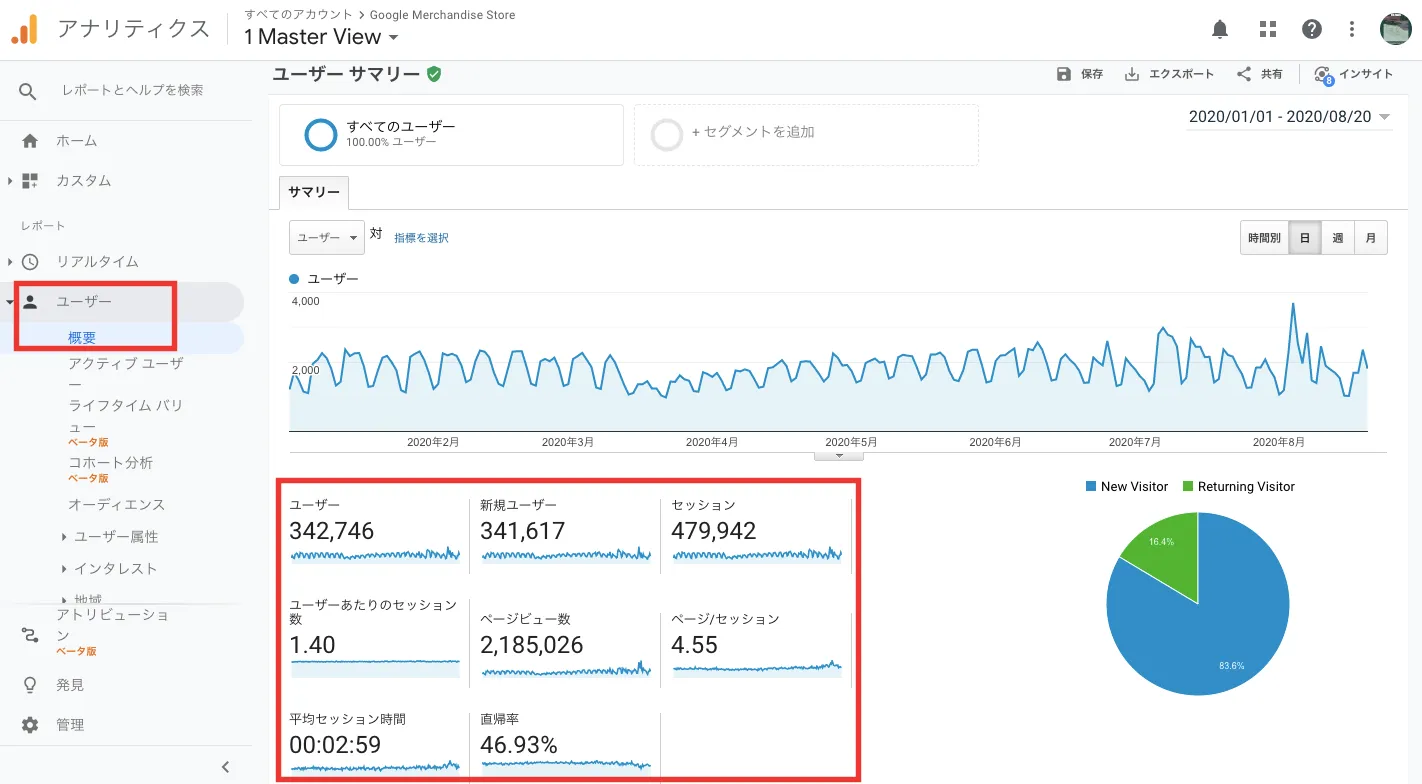Collapse the sidebar with the chevron
Image resolution: width=1422 pixels, height=784 pixels.
[x=226, y=767]
